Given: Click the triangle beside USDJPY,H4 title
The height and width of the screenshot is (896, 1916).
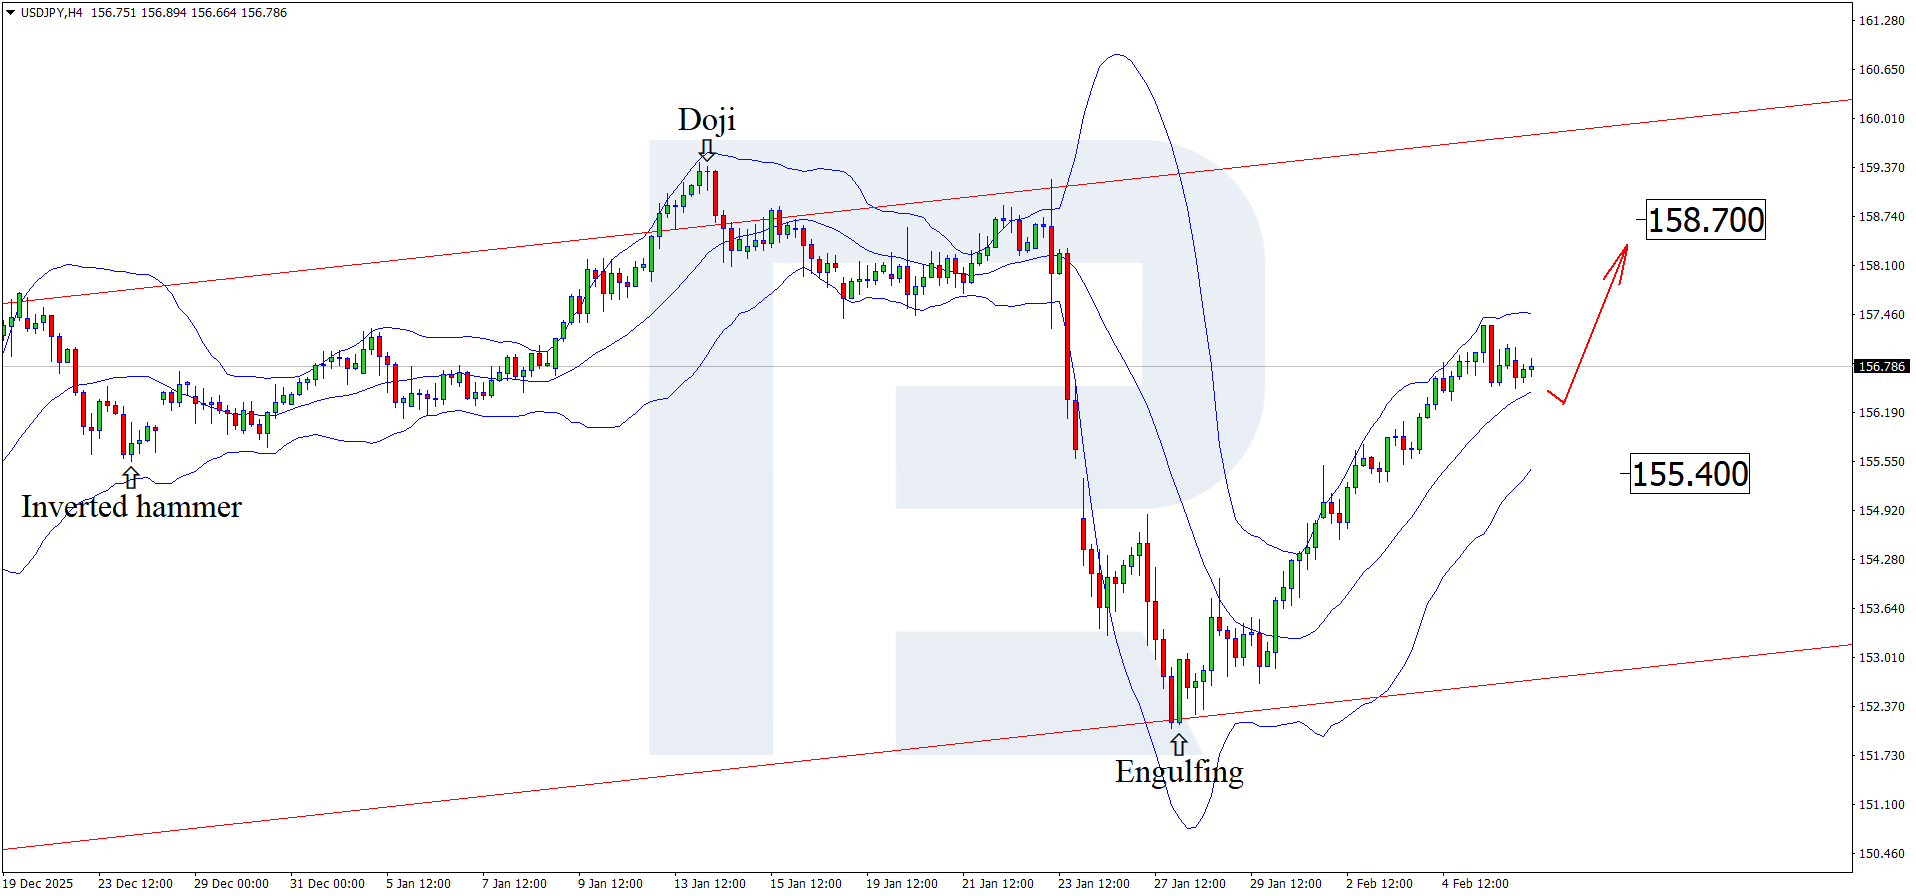Looking at the screenshot, I should [x=11, y=13].
